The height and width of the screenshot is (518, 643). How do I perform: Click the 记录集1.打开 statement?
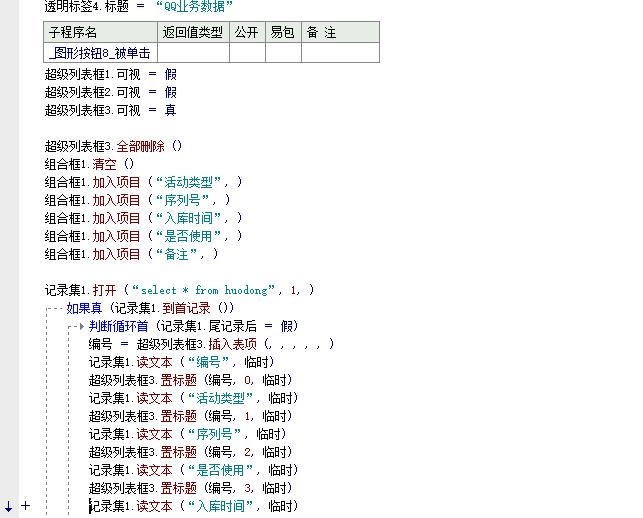180,290
